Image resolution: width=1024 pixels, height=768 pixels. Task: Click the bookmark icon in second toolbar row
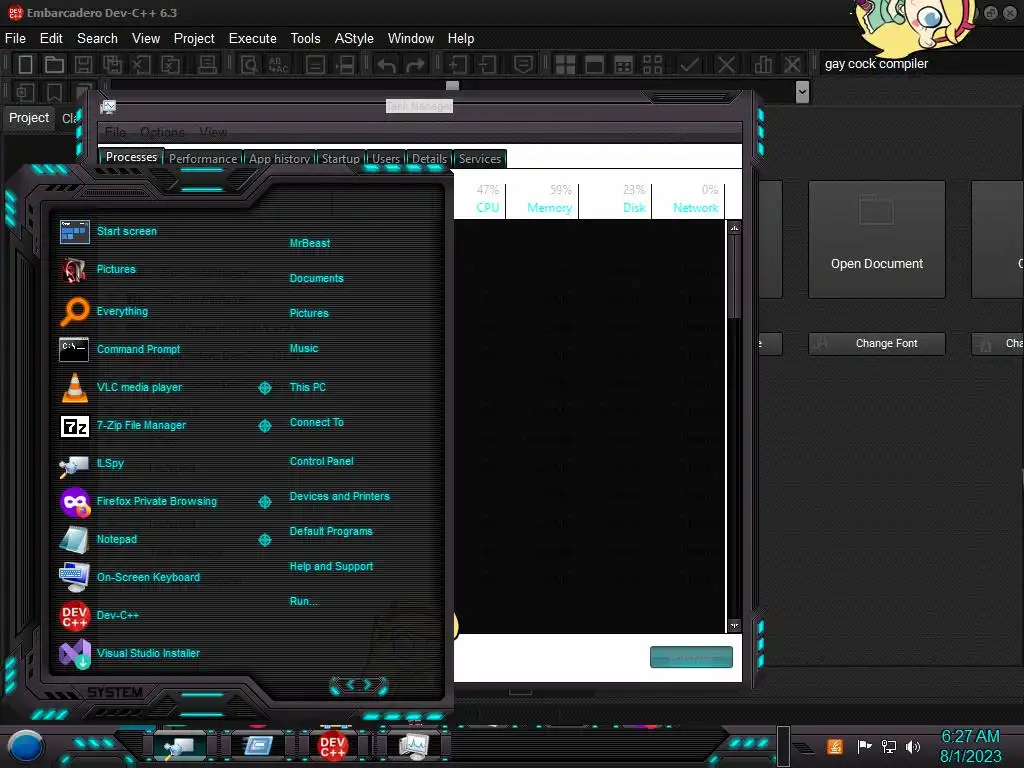(x=54, y=92)
